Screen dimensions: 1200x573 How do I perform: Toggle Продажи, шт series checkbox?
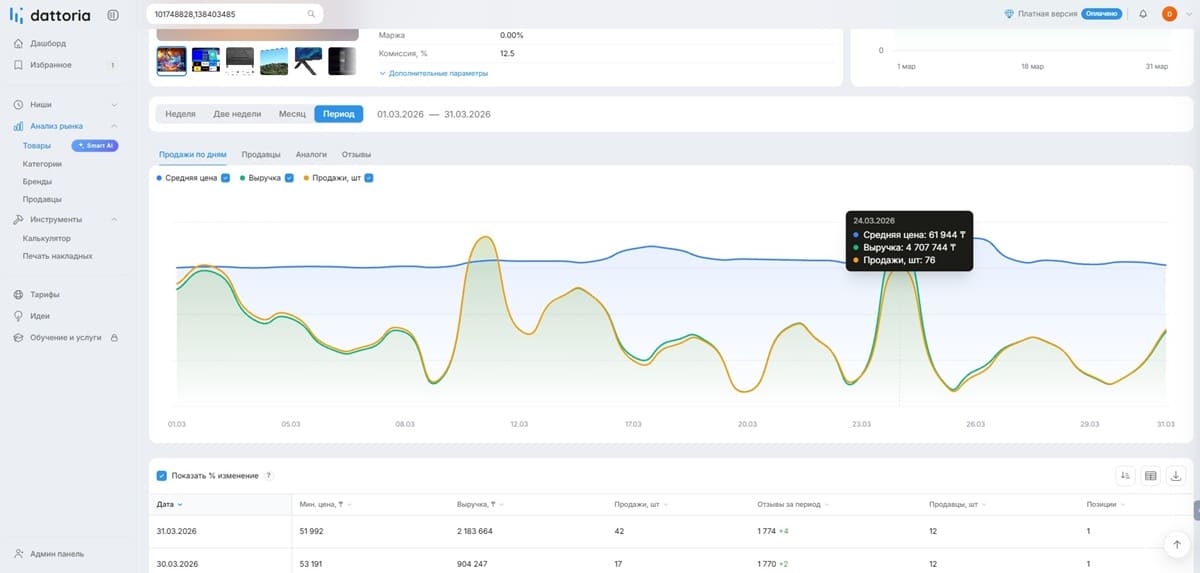click(369, 178)
